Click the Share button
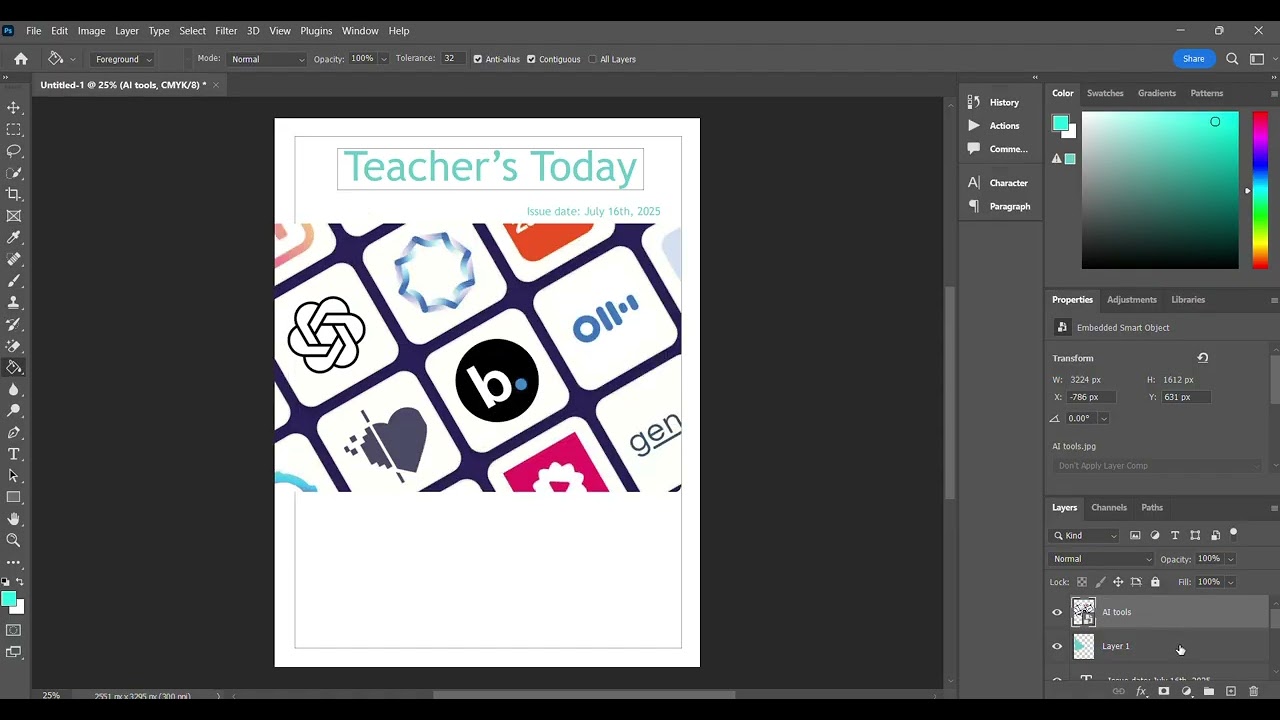The width and height of the screenshot is (1280, 720). 1194,59
